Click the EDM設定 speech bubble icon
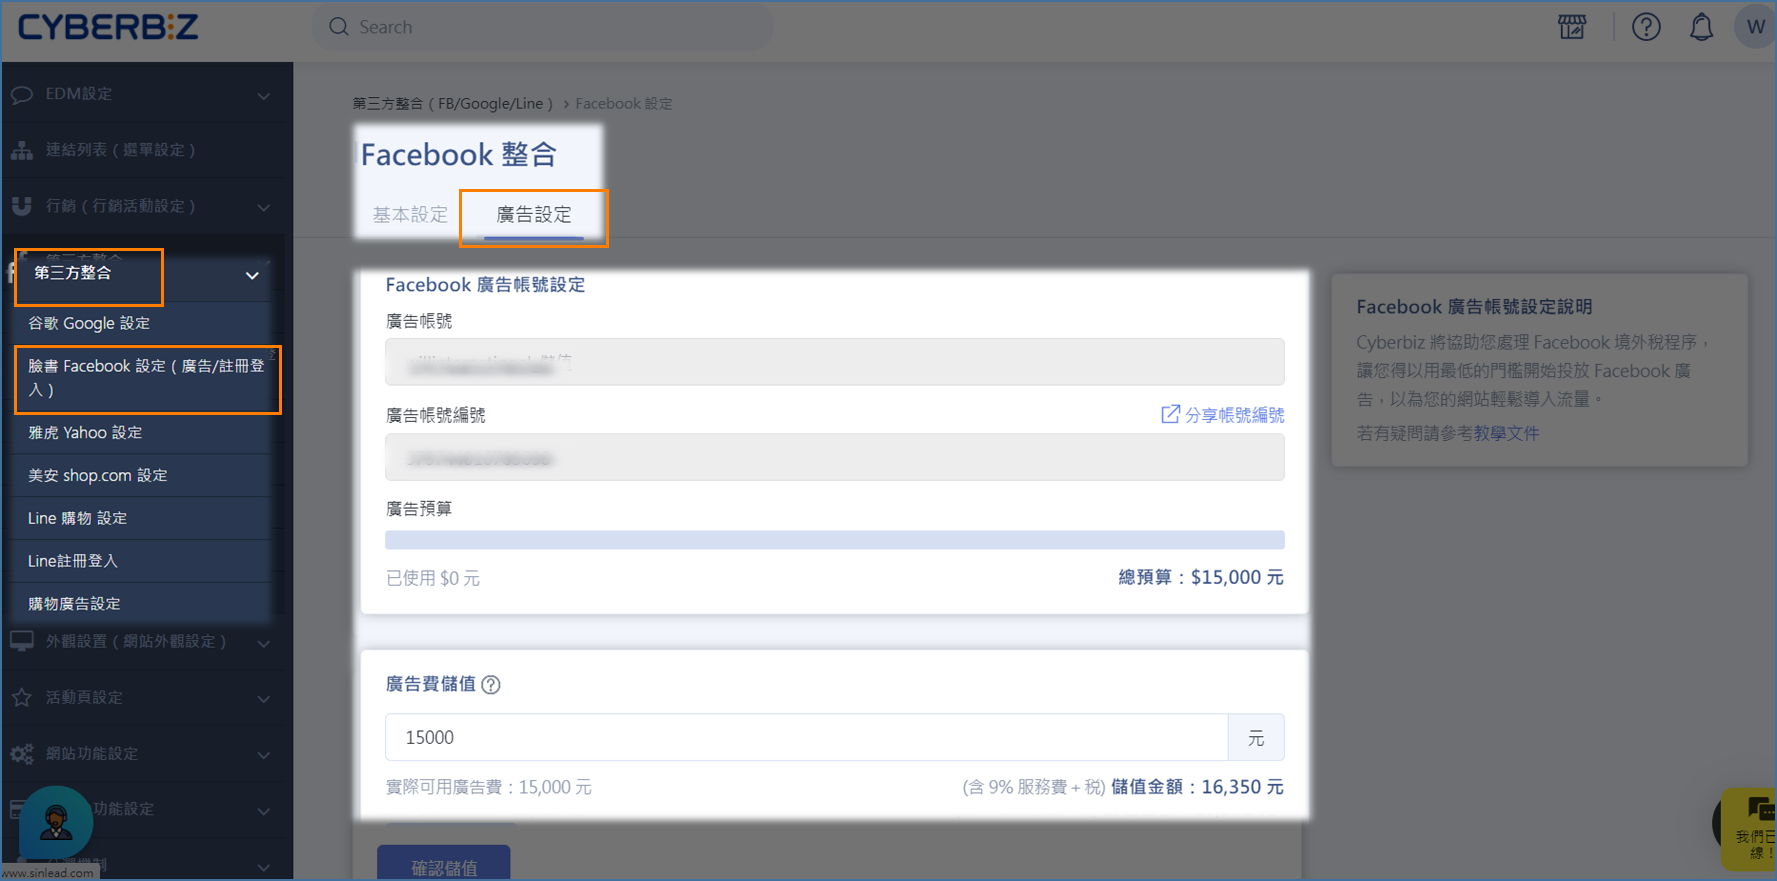The image size is (1777, 881). (x=22, y=95)
